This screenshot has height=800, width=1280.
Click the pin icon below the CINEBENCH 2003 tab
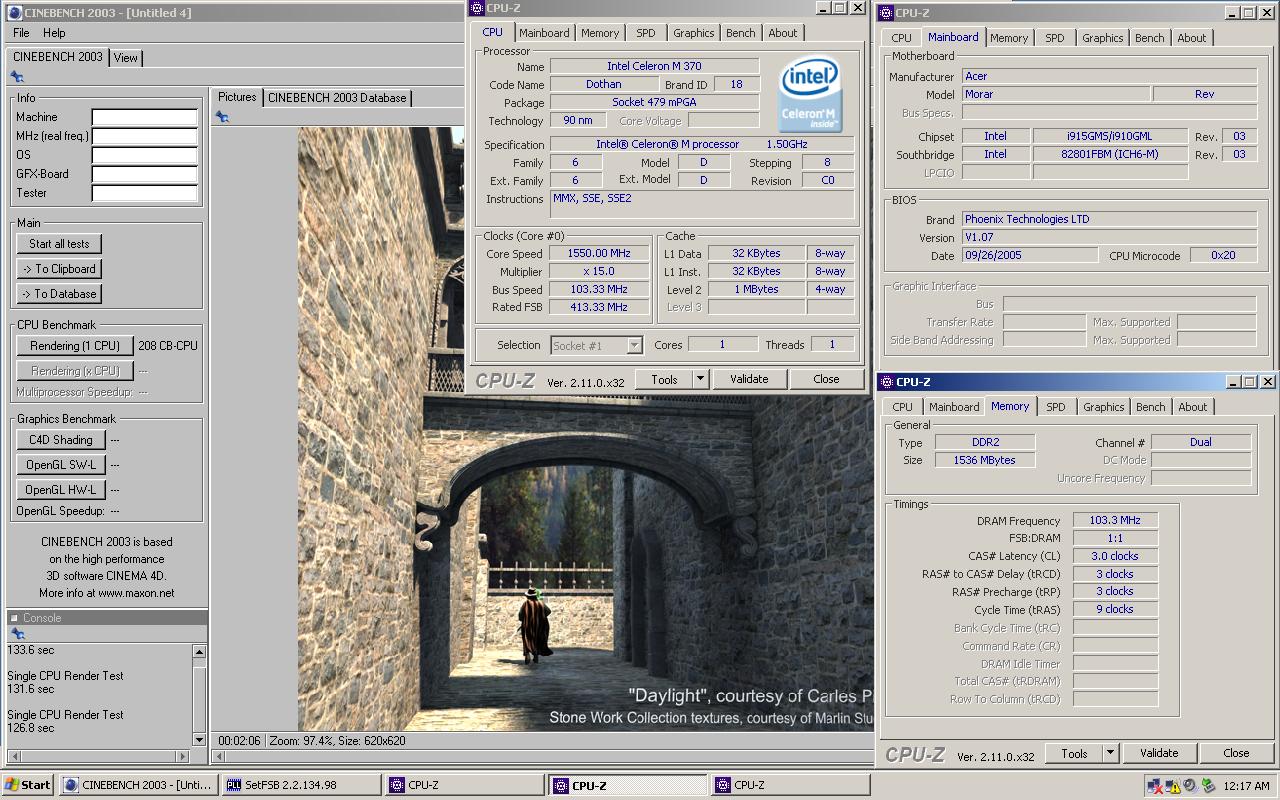click(x=17, y=77)
